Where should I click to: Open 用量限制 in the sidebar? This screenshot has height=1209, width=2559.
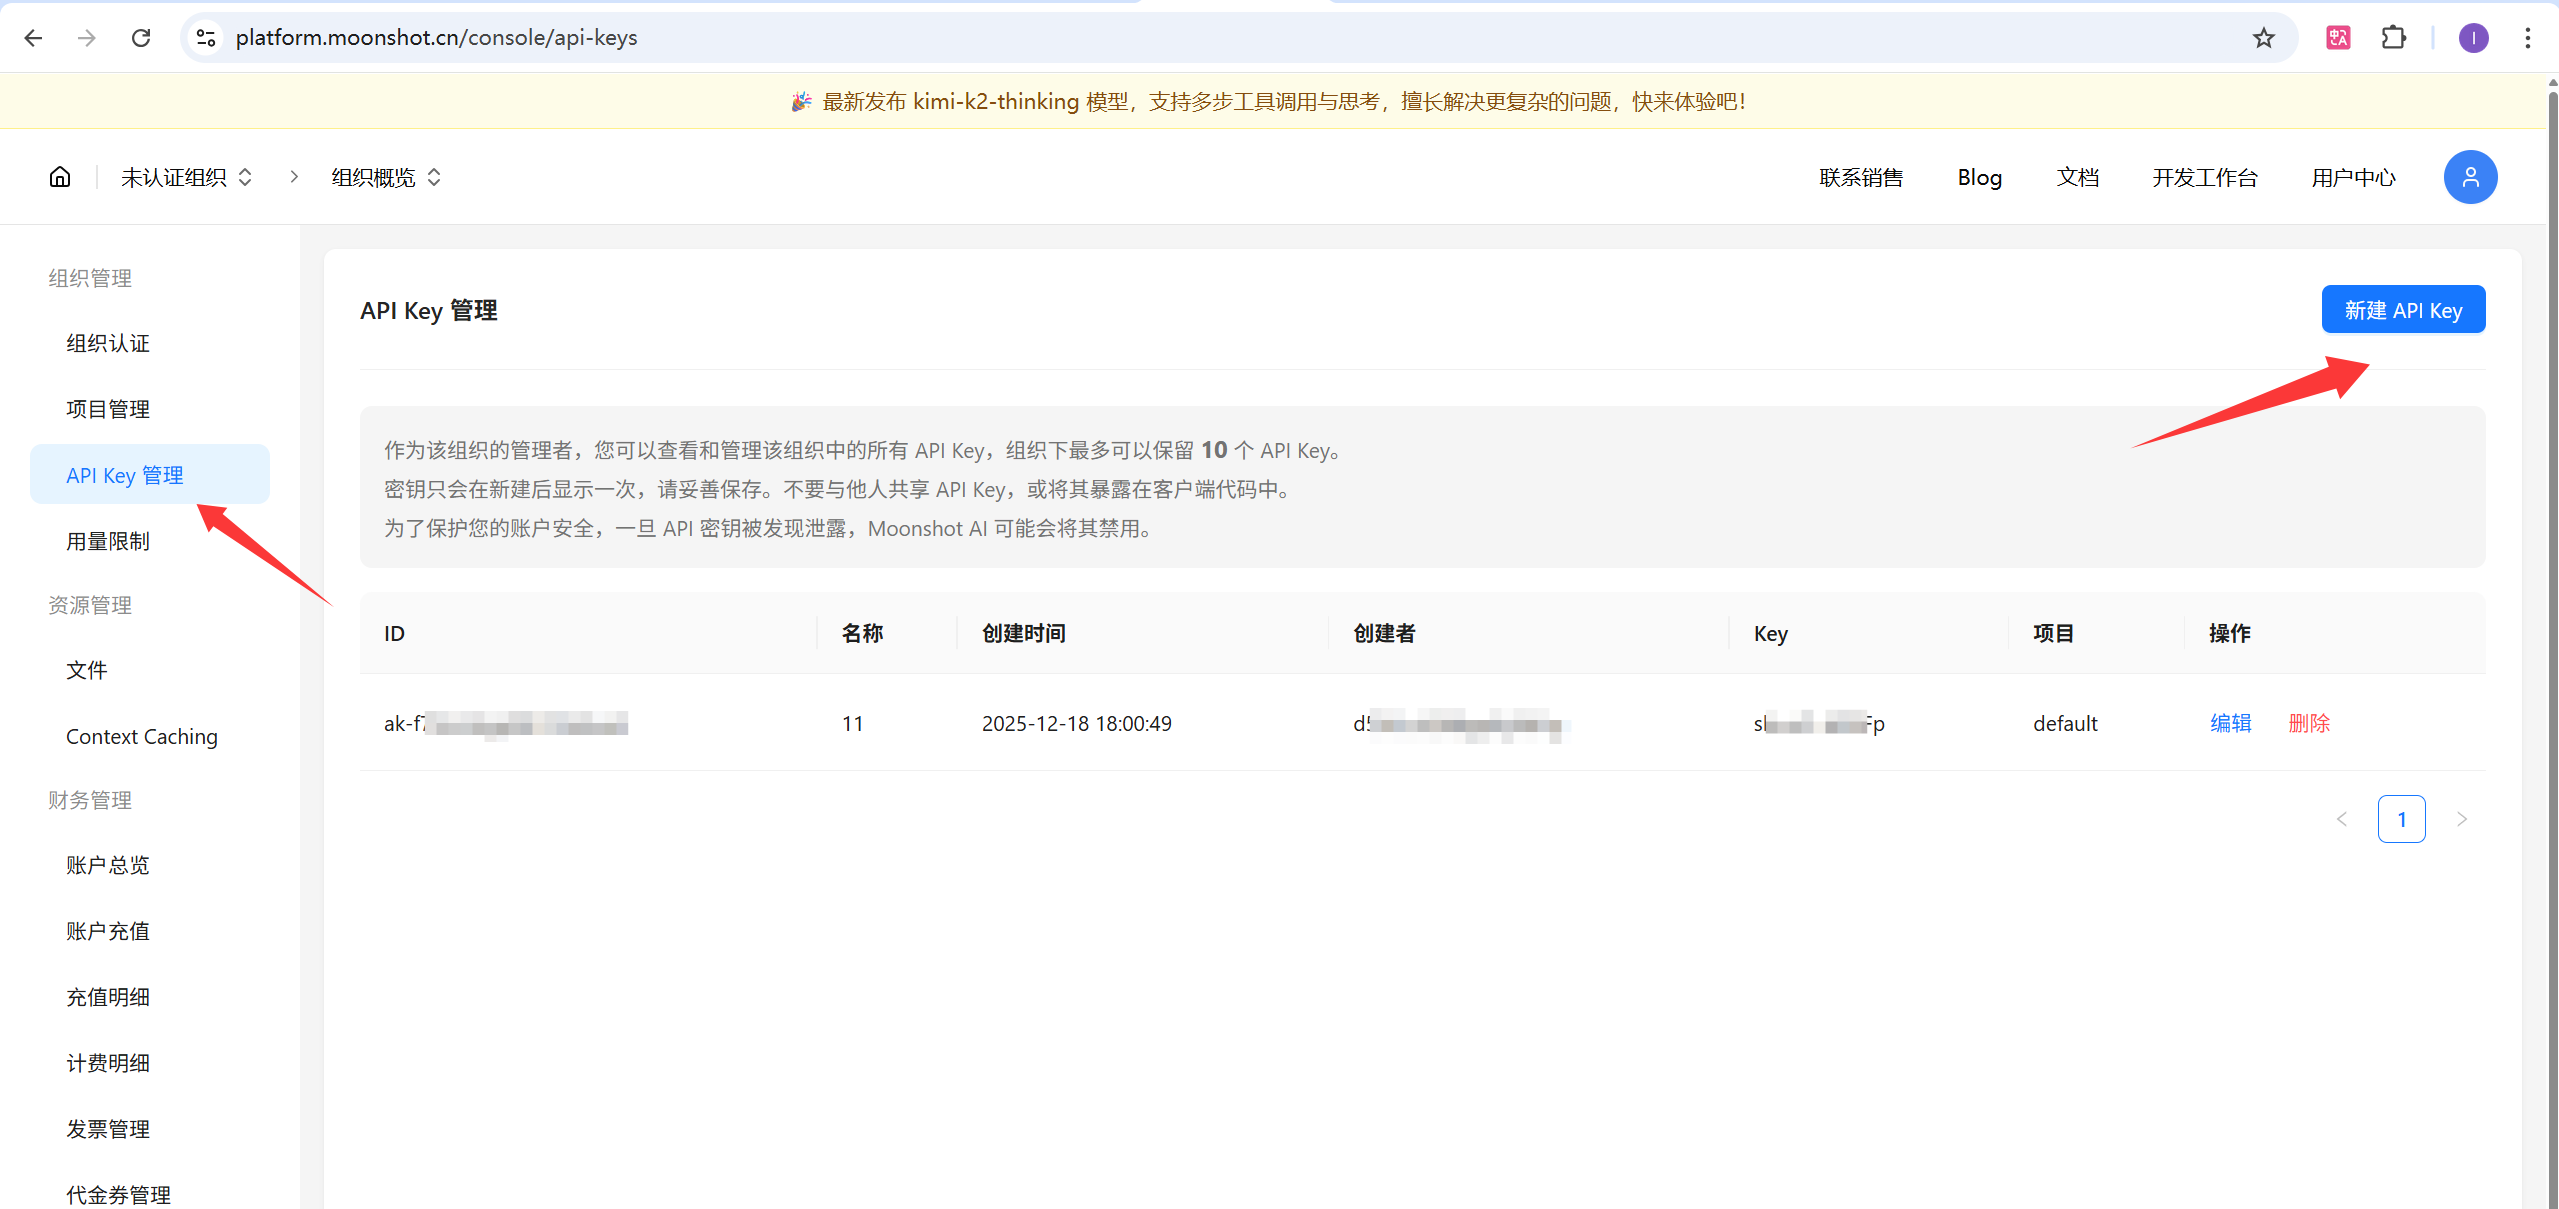click(x=108, y=541)
